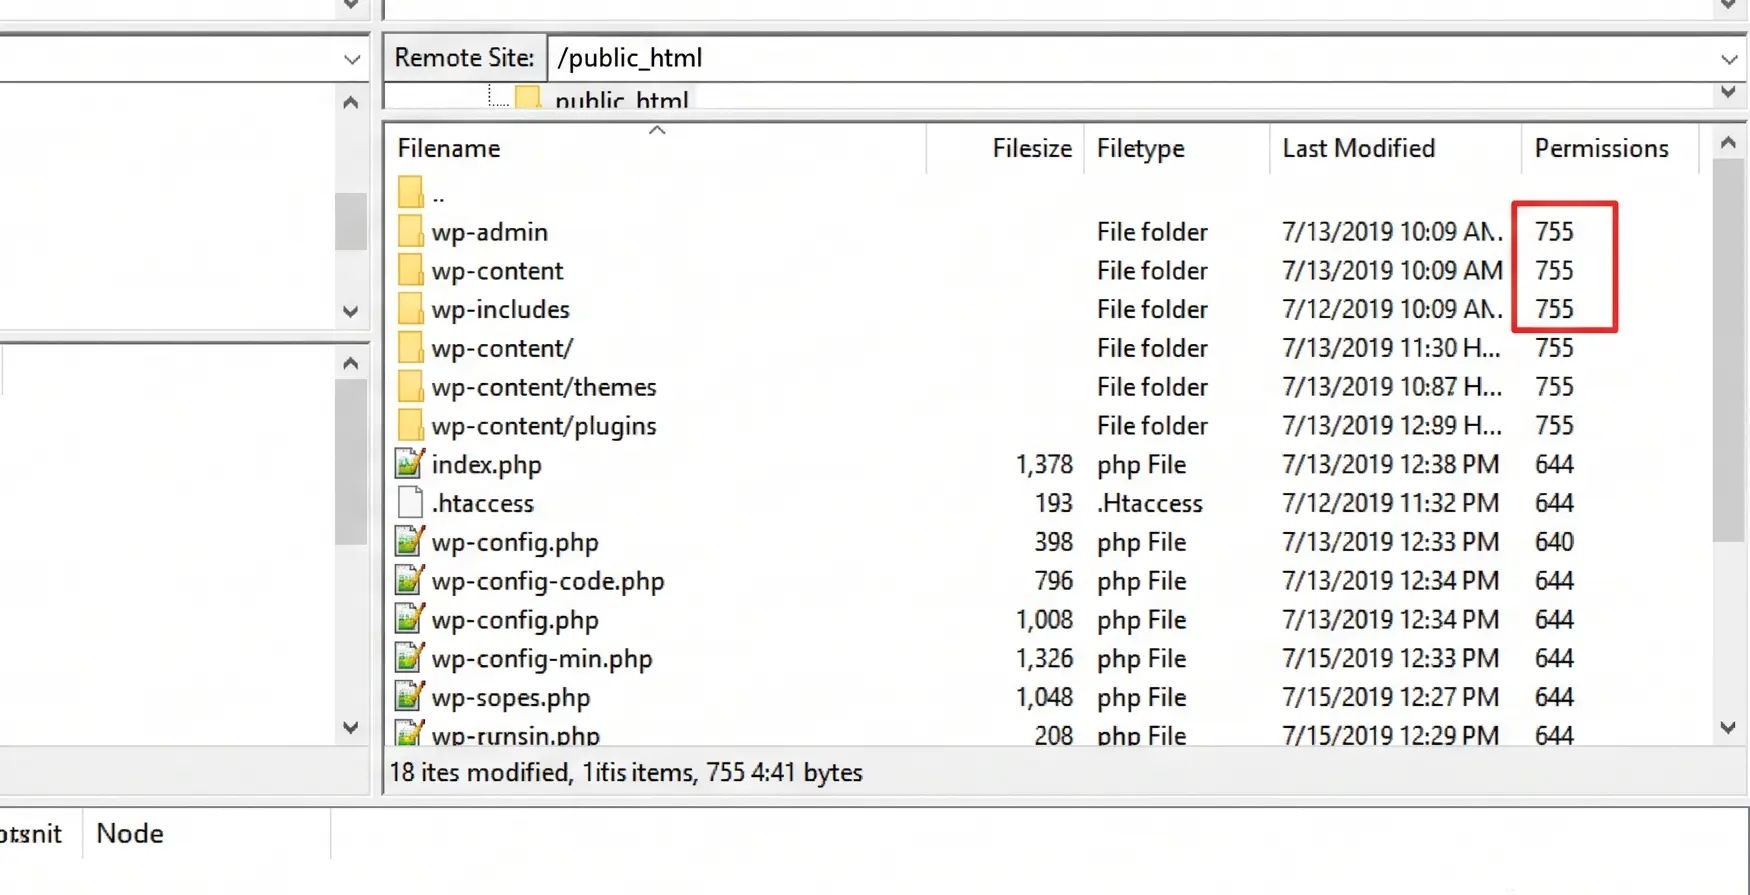This screenshot has width=1750, height=895.
Task: Select the Node tab at bottom
Action: pos(130,833)
